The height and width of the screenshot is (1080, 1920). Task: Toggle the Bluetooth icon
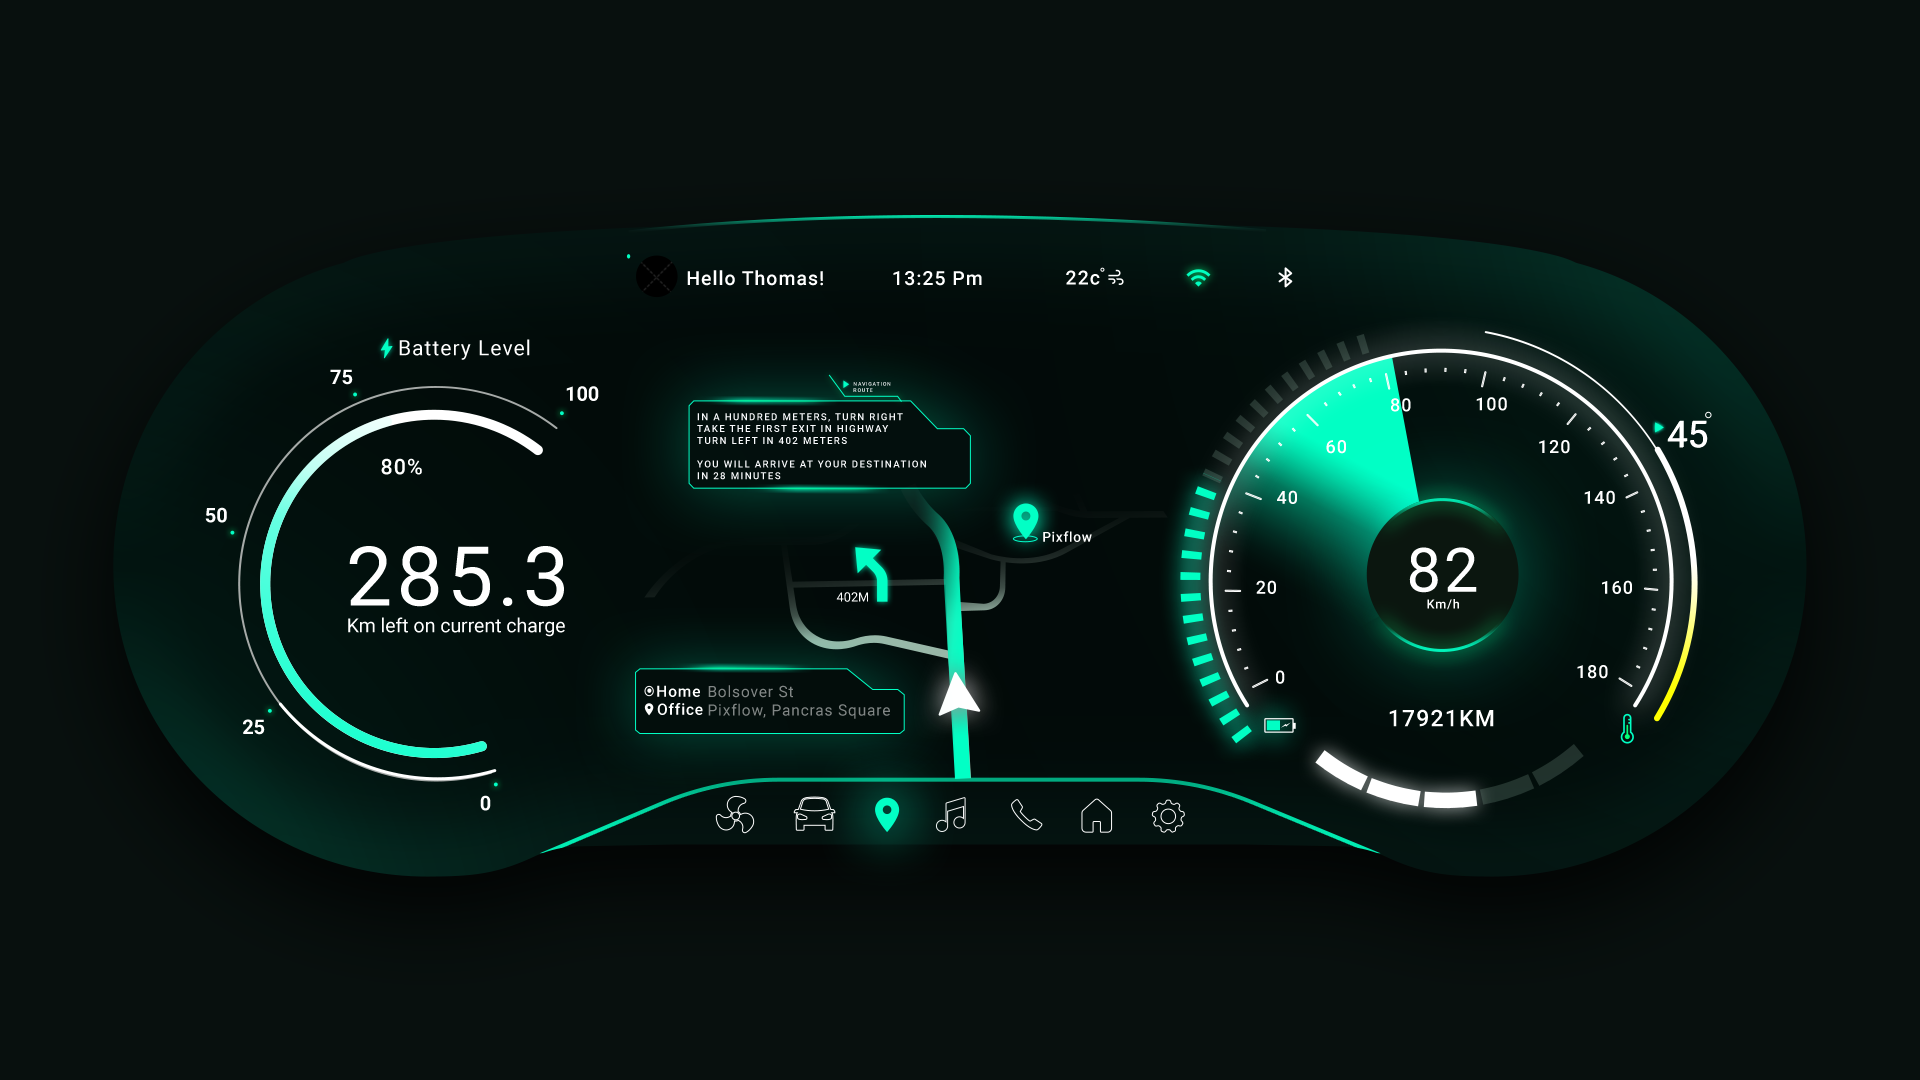[x=1285, y=277]
